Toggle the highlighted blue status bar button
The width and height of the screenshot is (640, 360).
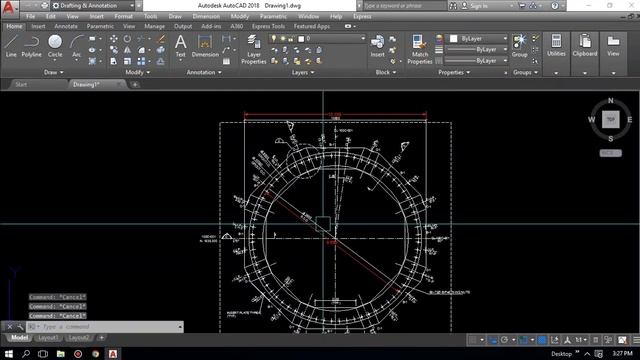tap(542, 340)
